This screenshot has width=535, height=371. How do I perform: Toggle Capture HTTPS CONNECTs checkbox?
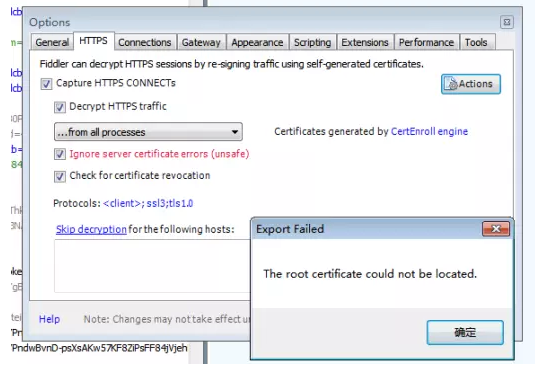point(46,84)
